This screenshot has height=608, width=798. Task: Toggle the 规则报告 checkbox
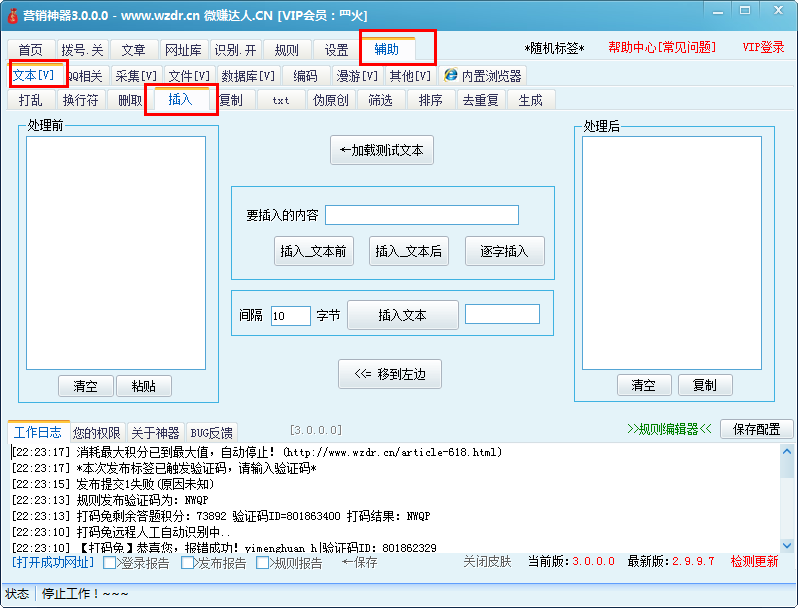(263, 563)
